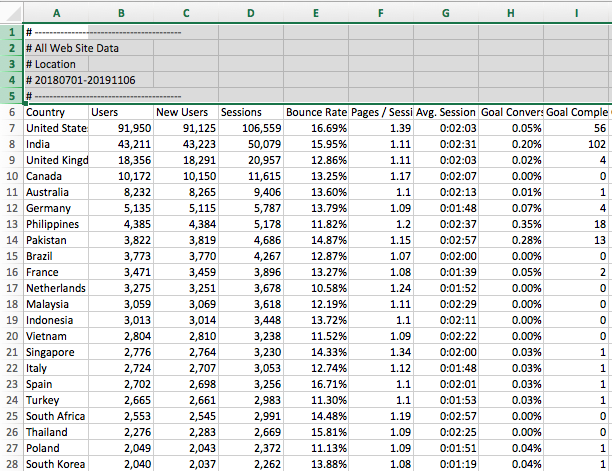Screen dimensions: 612x471
Task: Select row 28 header
Action: [x=12, y=464]
